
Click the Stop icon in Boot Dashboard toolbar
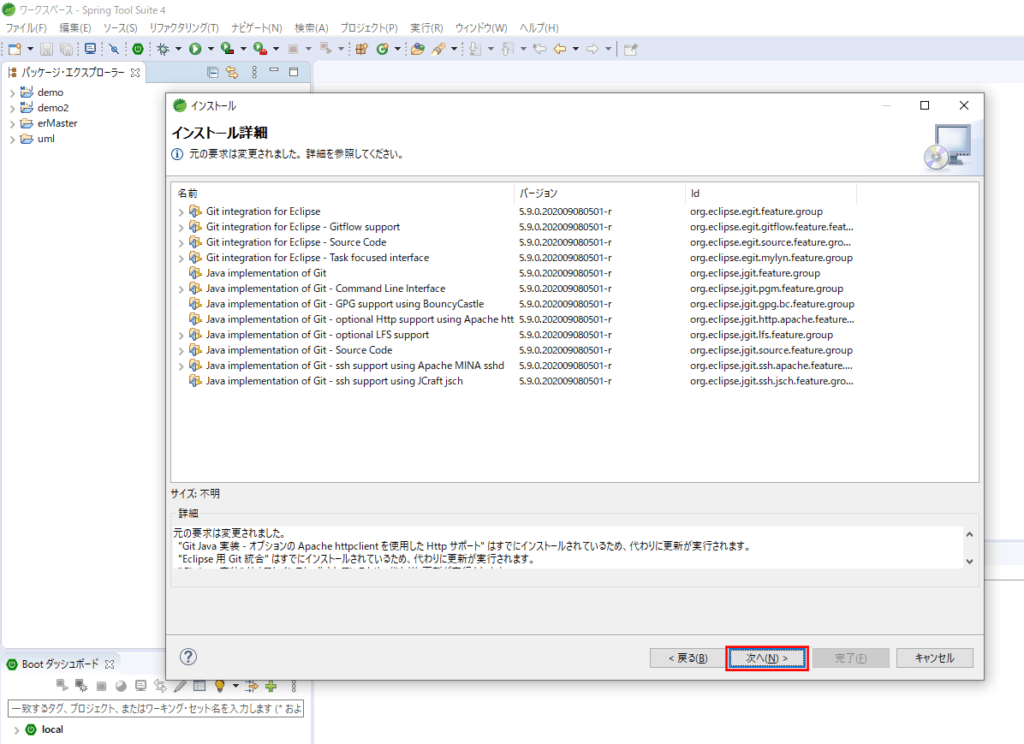tap(100, 686)
